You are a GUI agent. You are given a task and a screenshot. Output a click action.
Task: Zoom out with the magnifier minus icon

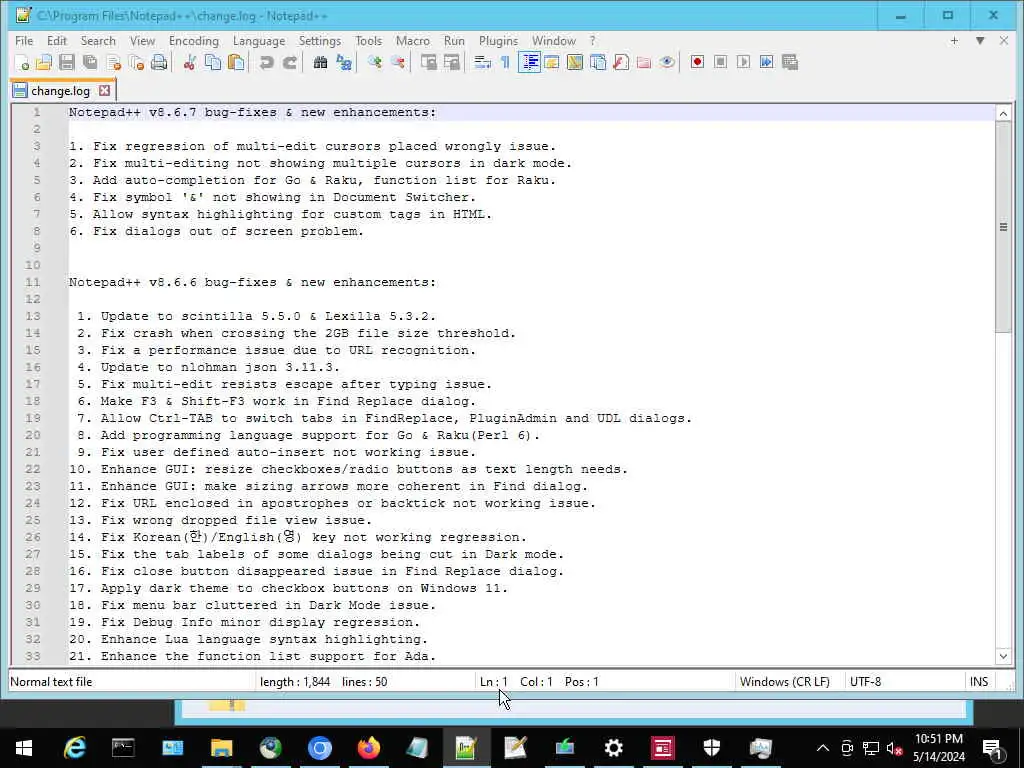click(398, 63)
